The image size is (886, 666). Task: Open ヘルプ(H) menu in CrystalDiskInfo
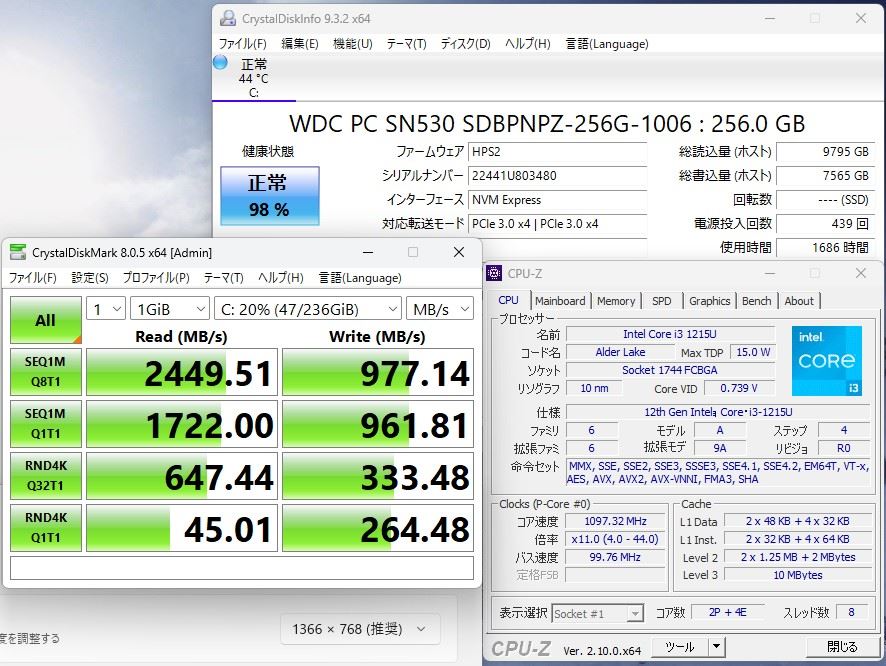pyautogui.click(x=527, y=43)
